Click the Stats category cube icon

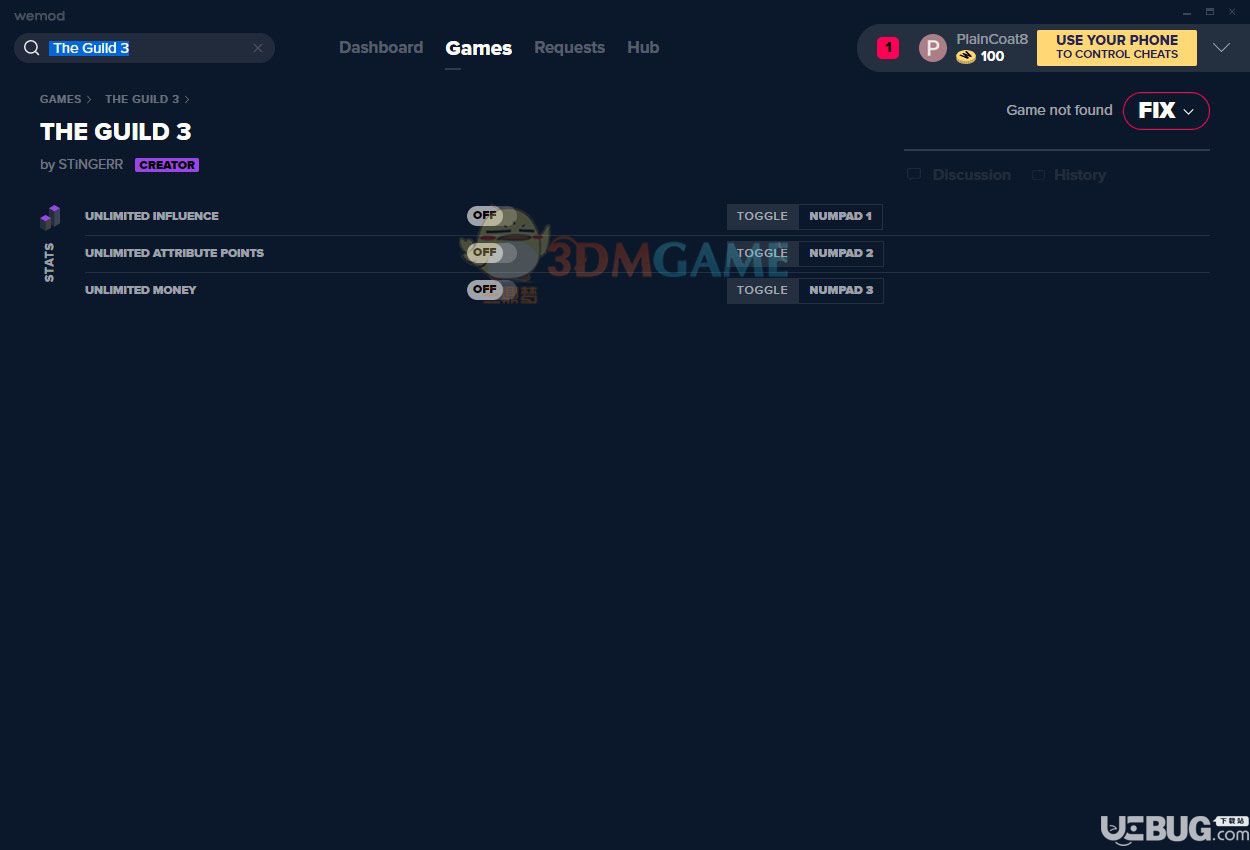pyautogui.click(x=50, y=217)
